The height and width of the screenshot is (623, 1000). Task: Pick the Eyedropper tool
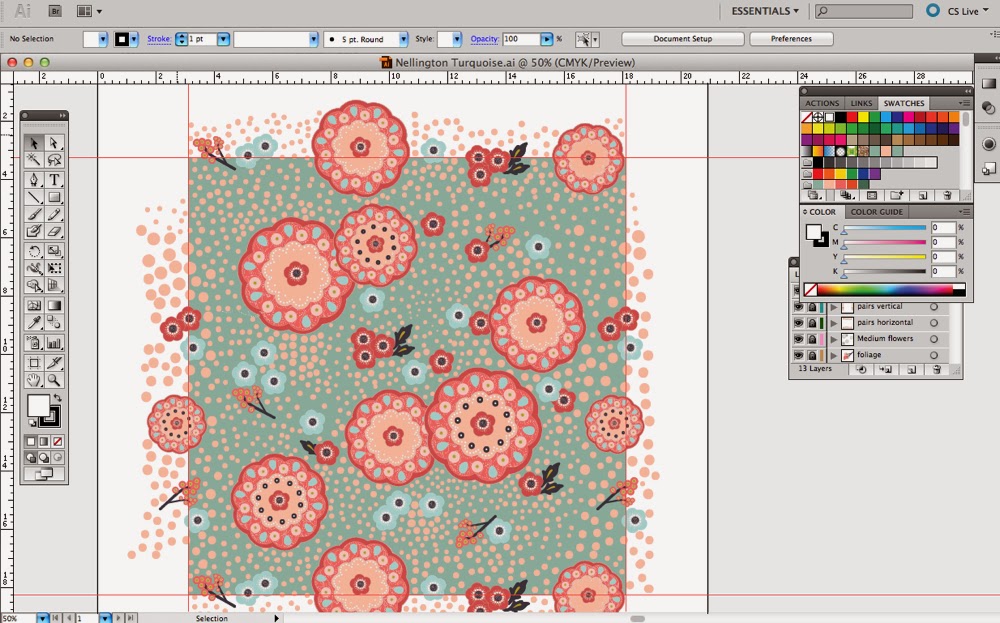[x=34, y=322]
